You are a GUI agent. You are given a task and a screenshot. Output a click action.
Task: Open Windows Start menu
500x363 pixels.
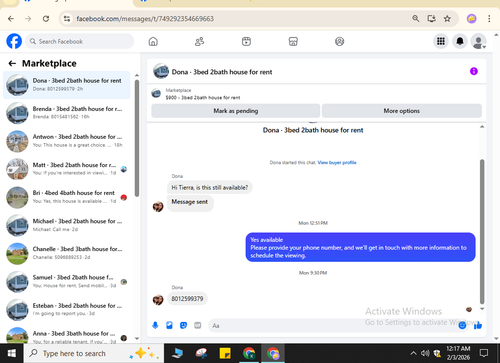tap(12, 353)
